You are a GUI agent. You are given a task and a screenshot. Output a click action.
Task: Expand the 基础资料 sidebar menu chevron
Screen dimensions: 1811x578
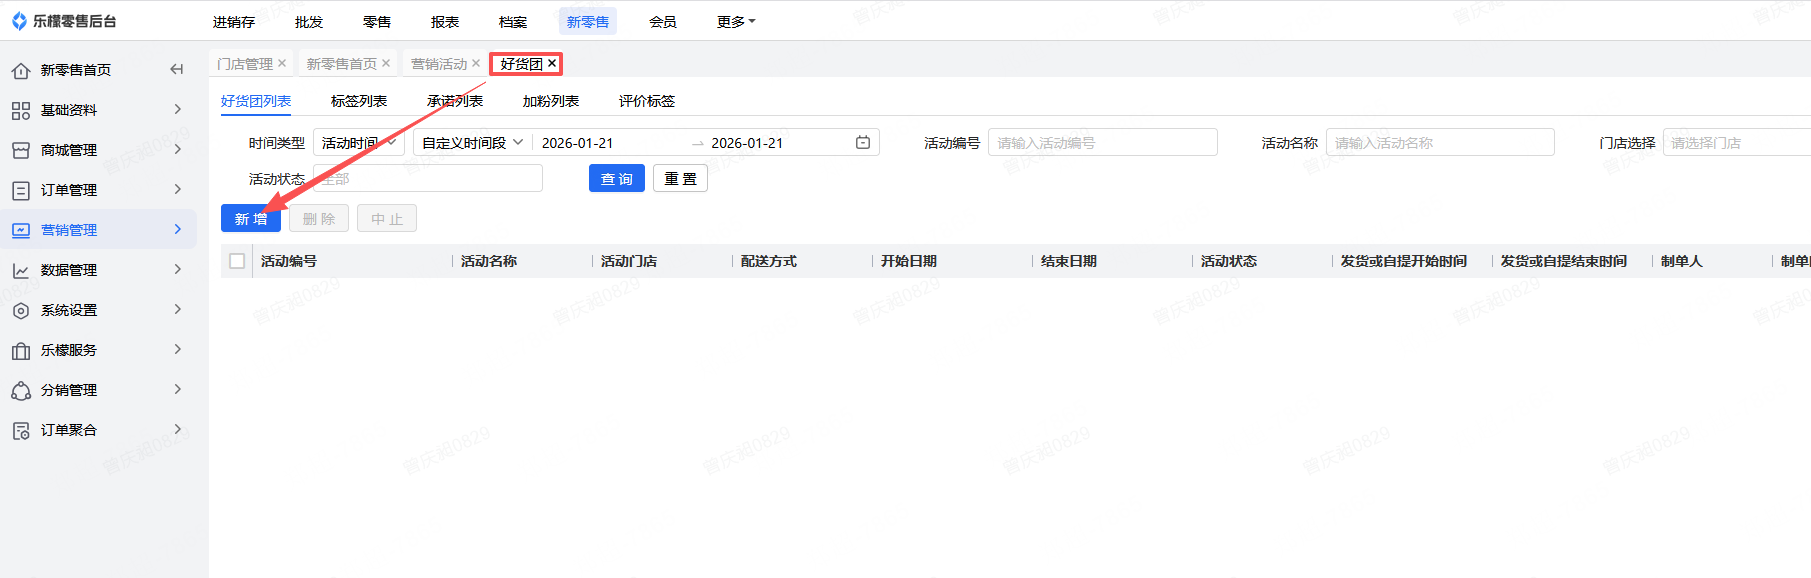pos(178,109)
